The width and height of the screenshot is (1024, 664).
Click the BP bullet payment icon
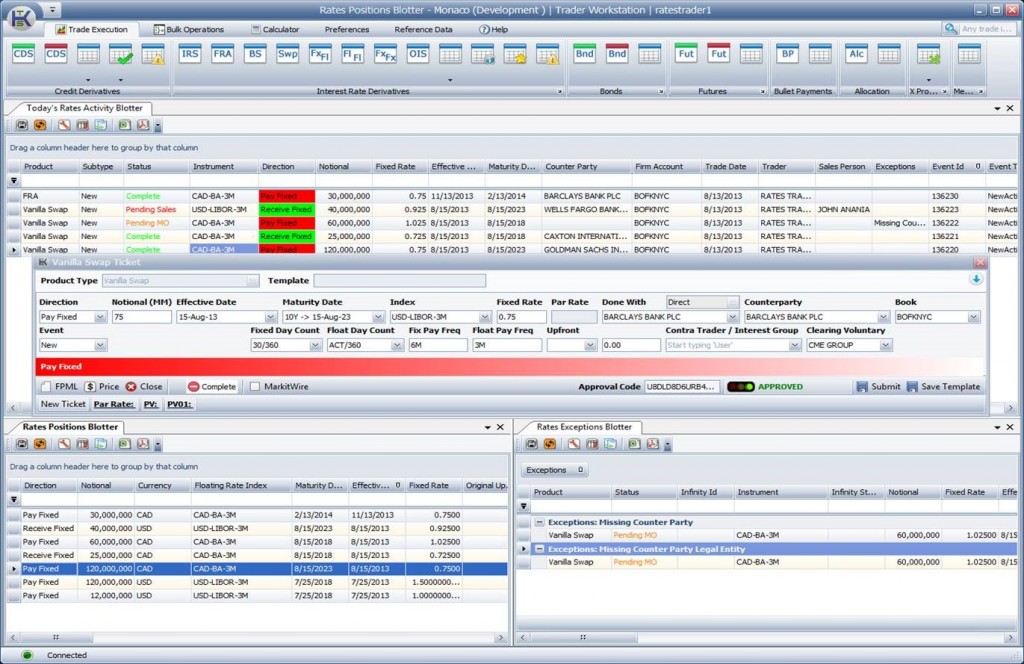(x=788, y=54)
